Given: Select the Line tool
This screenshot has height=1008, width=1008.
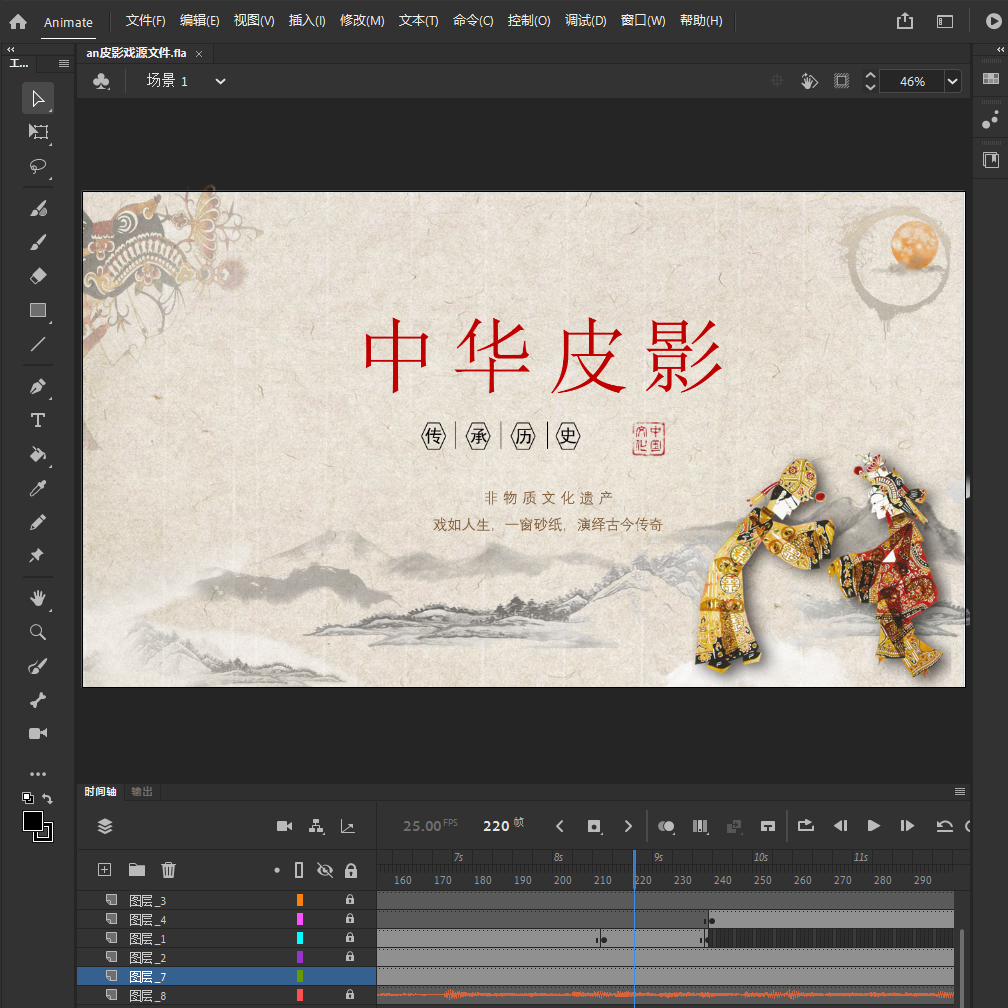Looking at the screenshot, I should click(x=38, y=344).
